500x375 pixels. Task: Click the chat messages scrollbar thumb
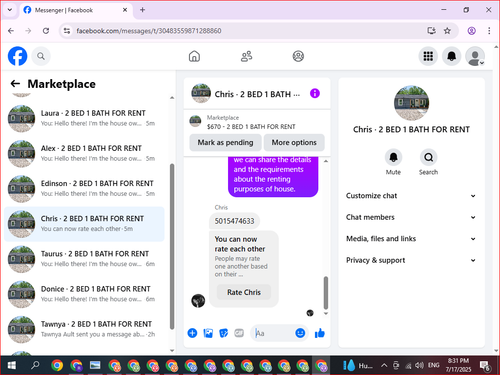point(326,293)
